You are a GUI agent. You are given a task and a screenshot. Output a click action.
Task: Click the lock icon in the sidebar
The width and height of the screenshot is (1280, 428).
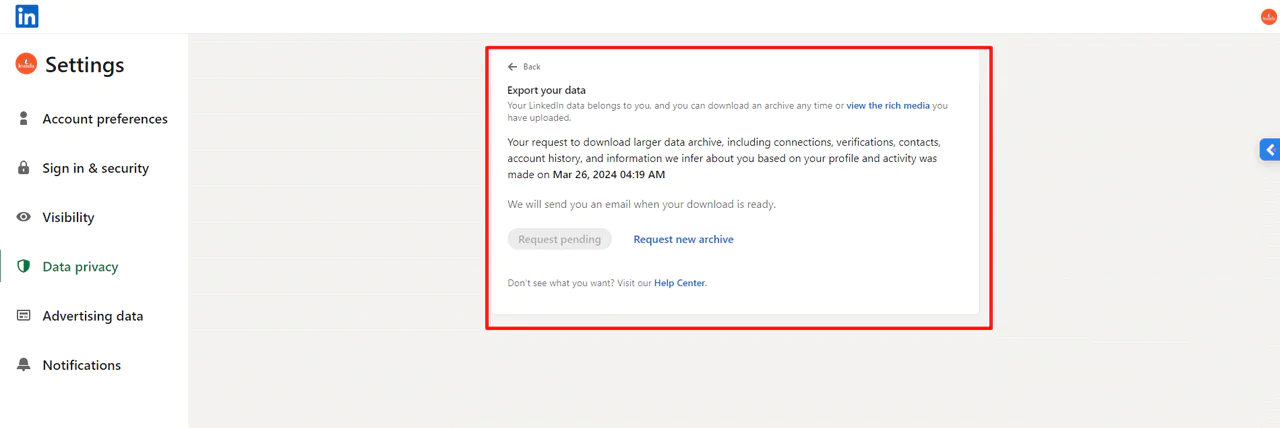click(24, 168)
